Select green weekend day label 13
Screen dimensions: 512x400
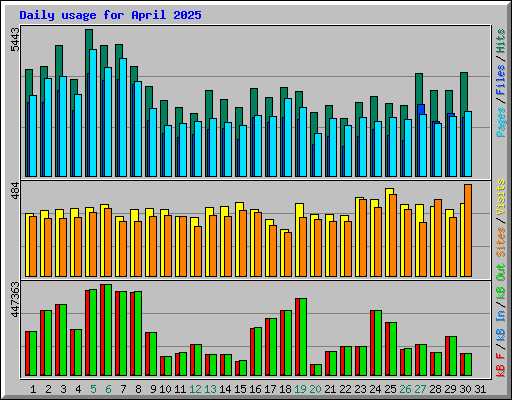(210, 389)
